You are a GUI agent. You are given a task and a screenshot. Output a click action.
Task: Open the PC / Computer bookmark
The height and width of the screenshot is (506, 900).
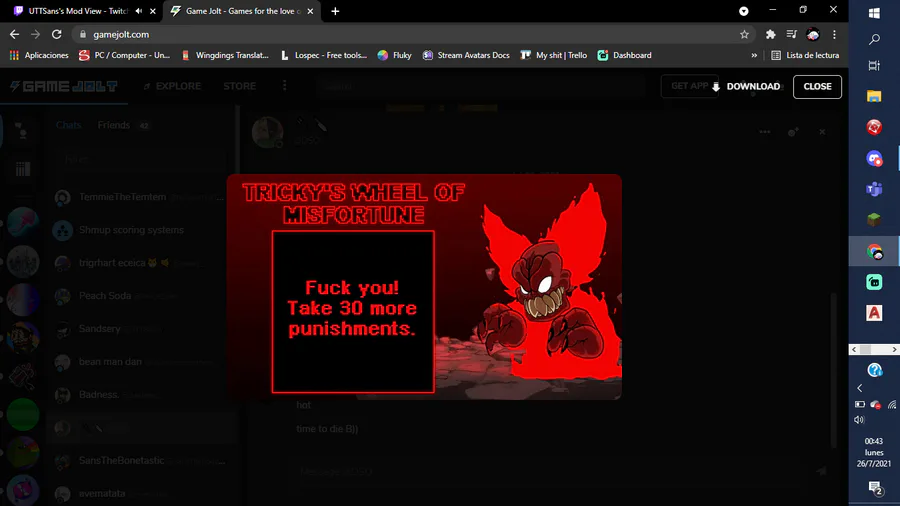click(125, 55)
